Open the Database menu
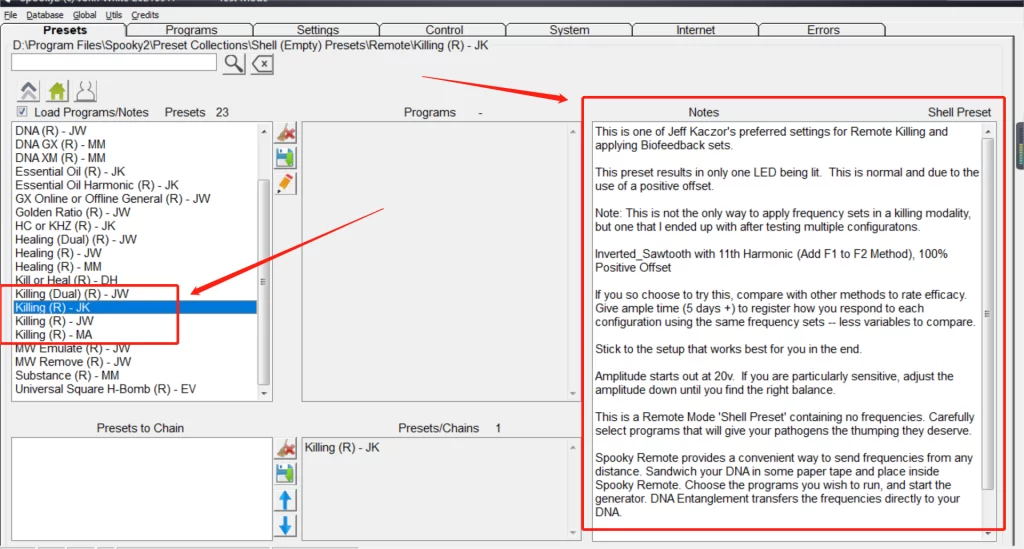 [44, 15]
